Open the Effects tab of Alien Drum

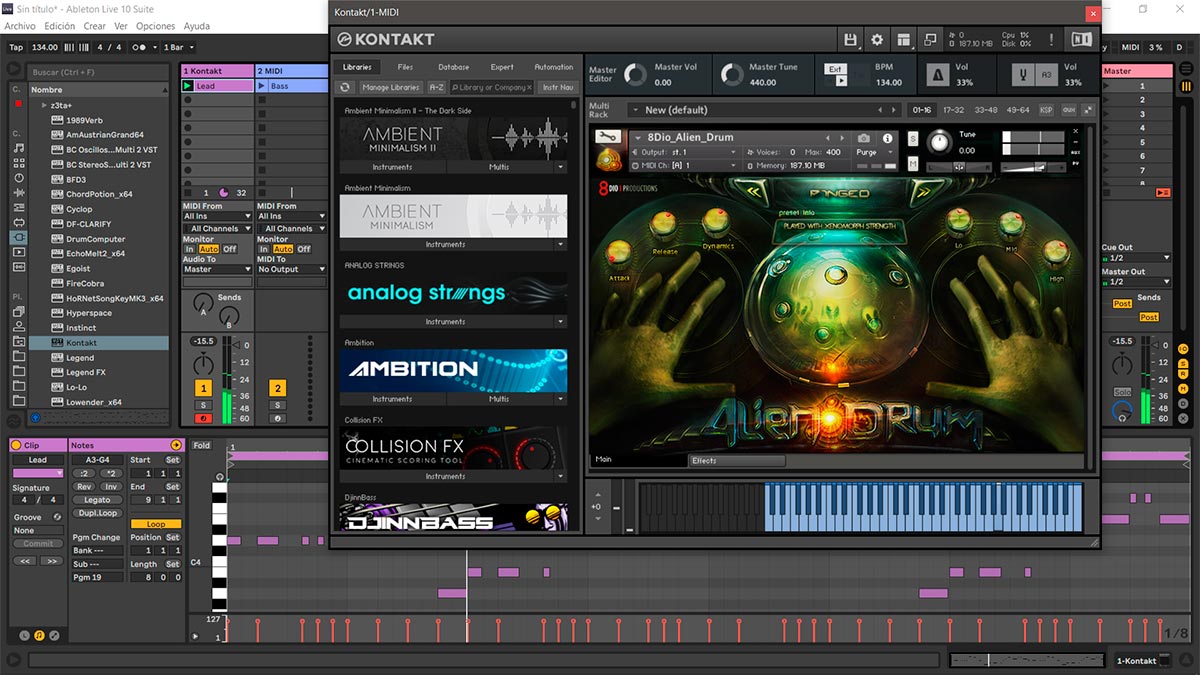tap(737, 461)
